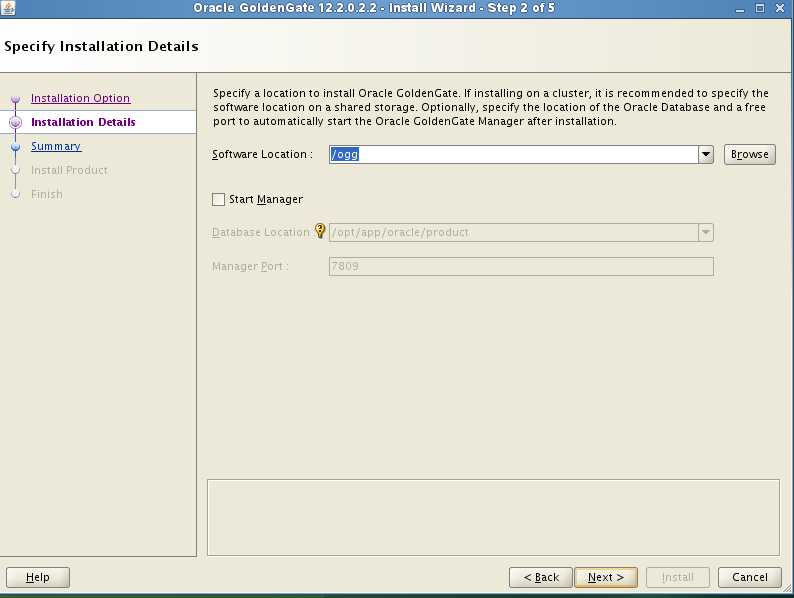Viewport: 794px width, 598px height.
Task: Click the Software Location label
Action: click(262, 154)
